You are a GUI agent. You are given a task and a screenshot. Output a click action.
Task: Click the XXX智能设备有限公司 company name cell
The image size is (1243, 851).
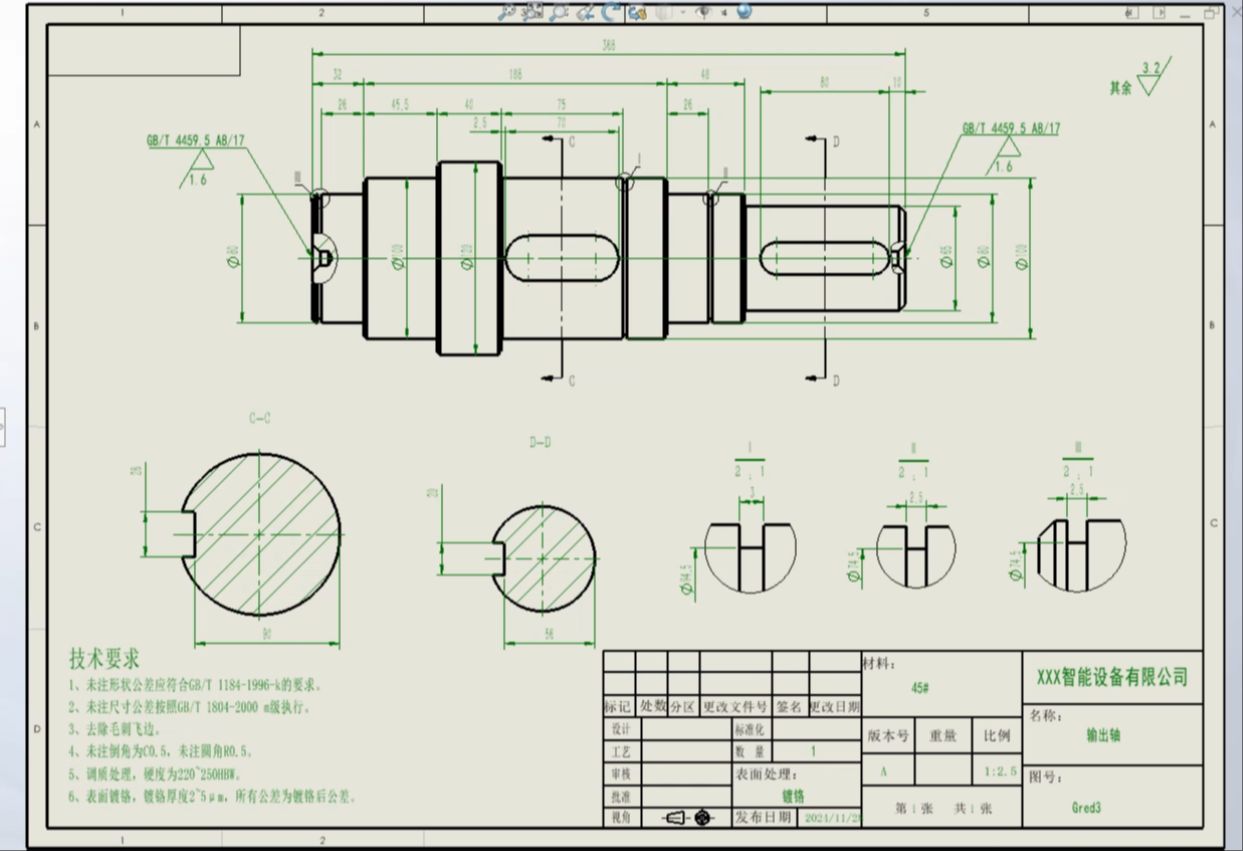coord(1112,677)
